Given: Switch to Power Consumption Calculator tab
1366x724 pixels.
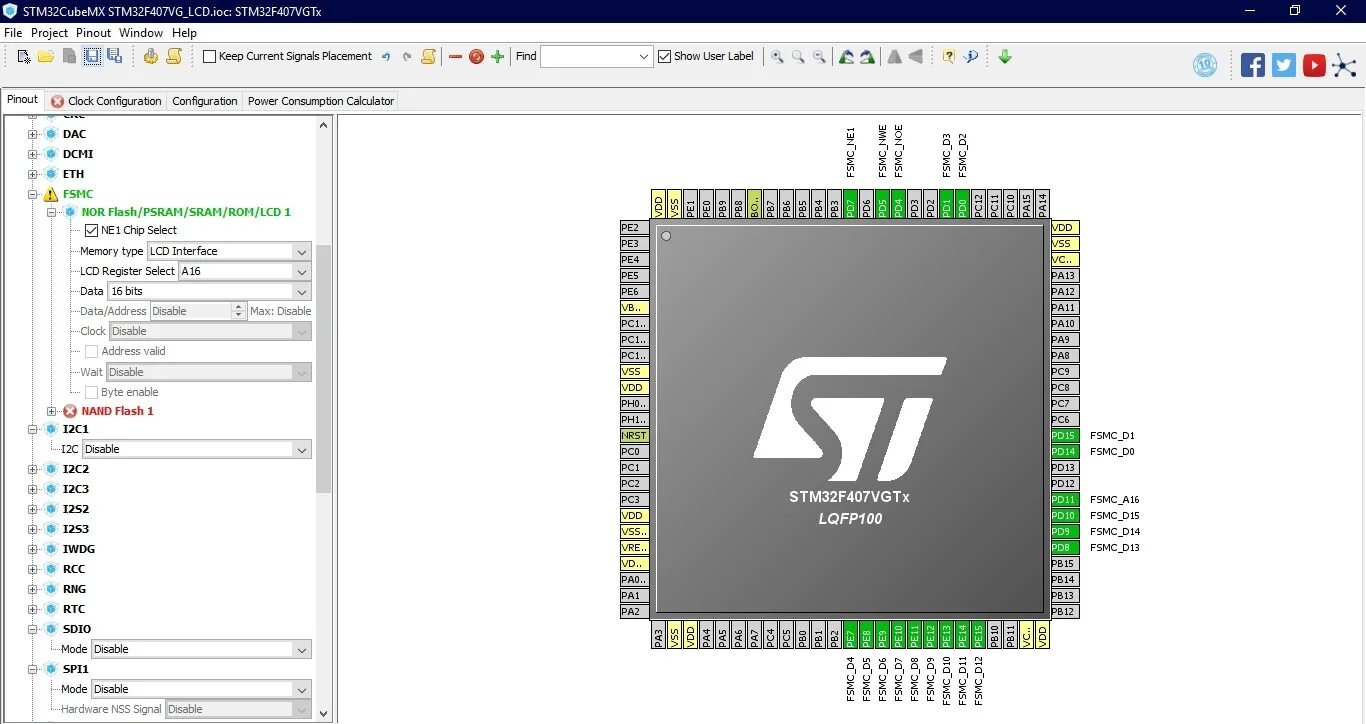Looking at the screenshot, I should pyautogui.click(x=321, y=101).
